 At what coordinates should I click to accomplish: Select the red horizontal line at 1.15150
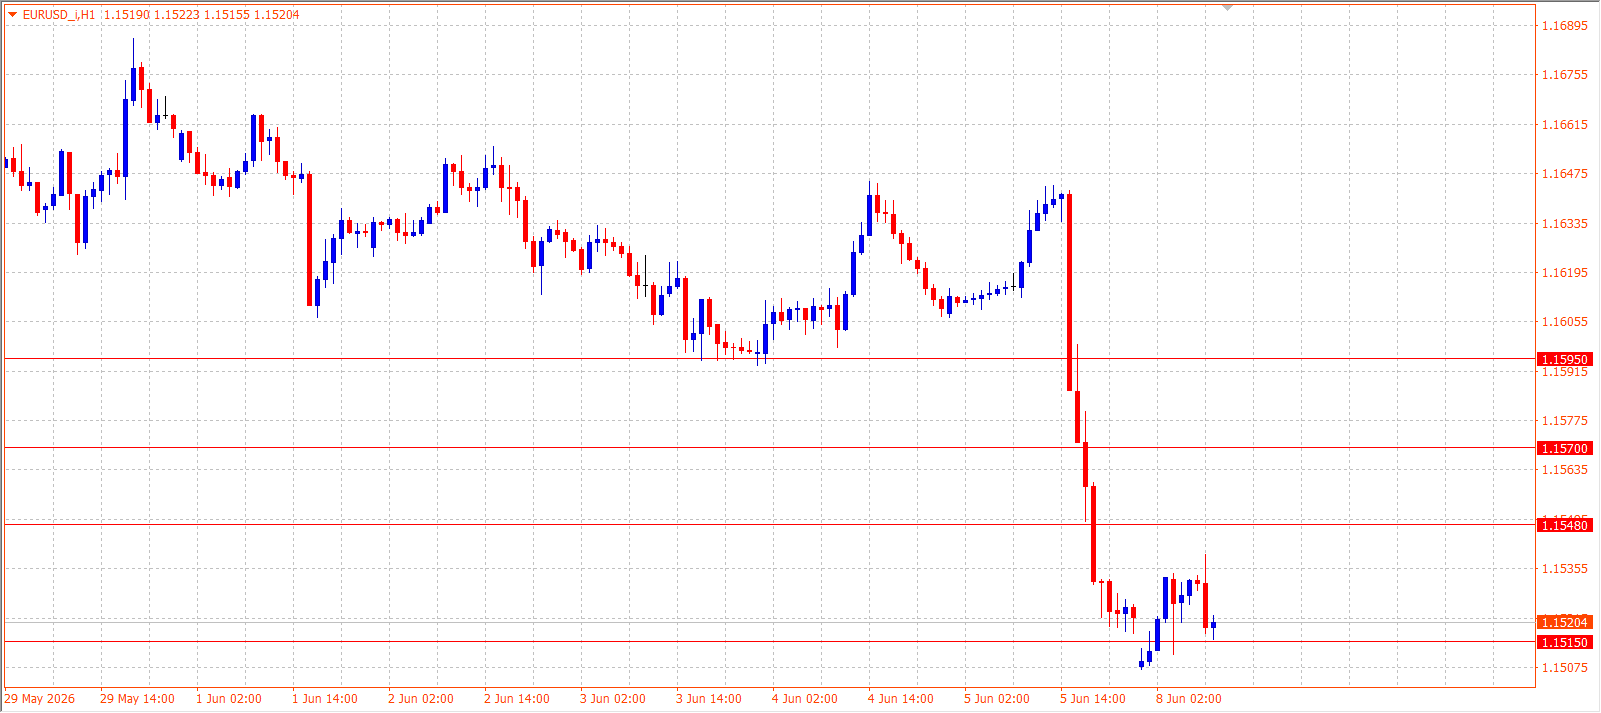[770, 641]
